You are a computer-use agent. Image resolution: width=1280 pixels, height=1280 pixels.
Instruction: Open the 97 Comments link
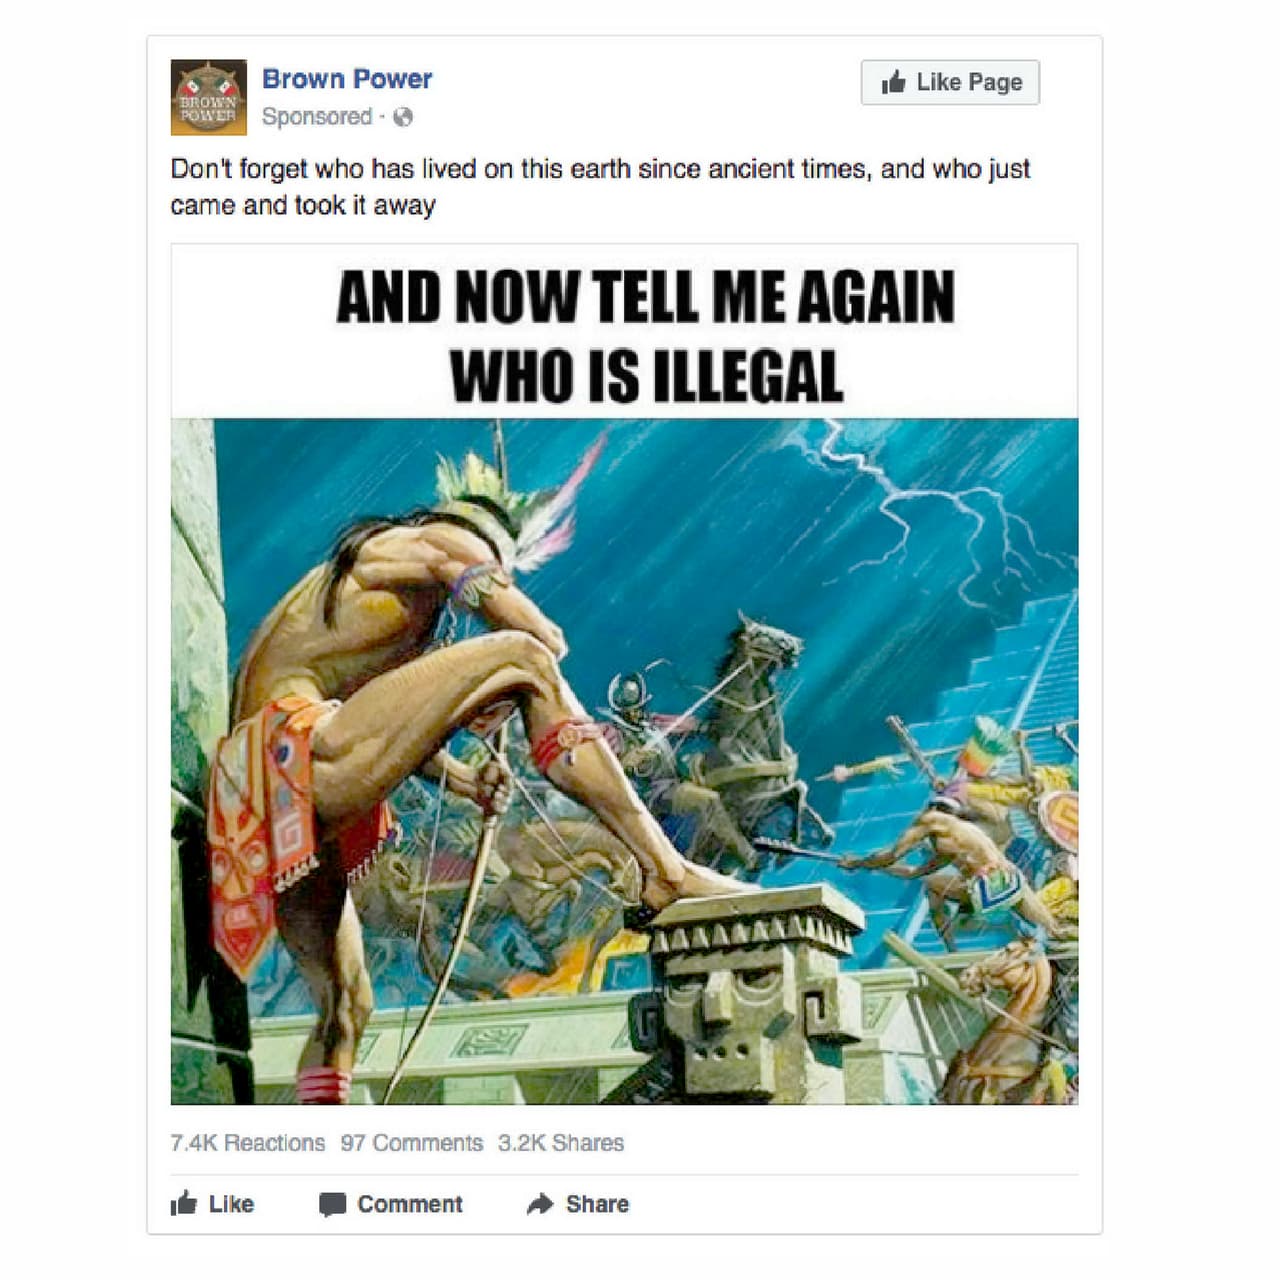click(412, 1143)
